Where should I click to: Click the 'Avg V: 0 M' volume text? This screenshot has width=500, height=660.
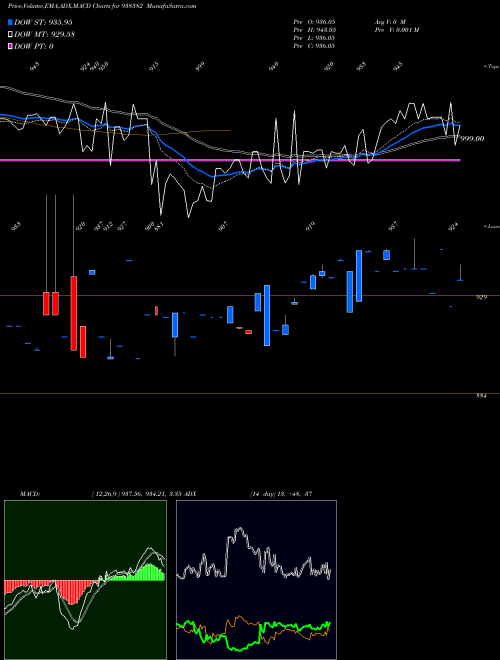pos(390,22)
